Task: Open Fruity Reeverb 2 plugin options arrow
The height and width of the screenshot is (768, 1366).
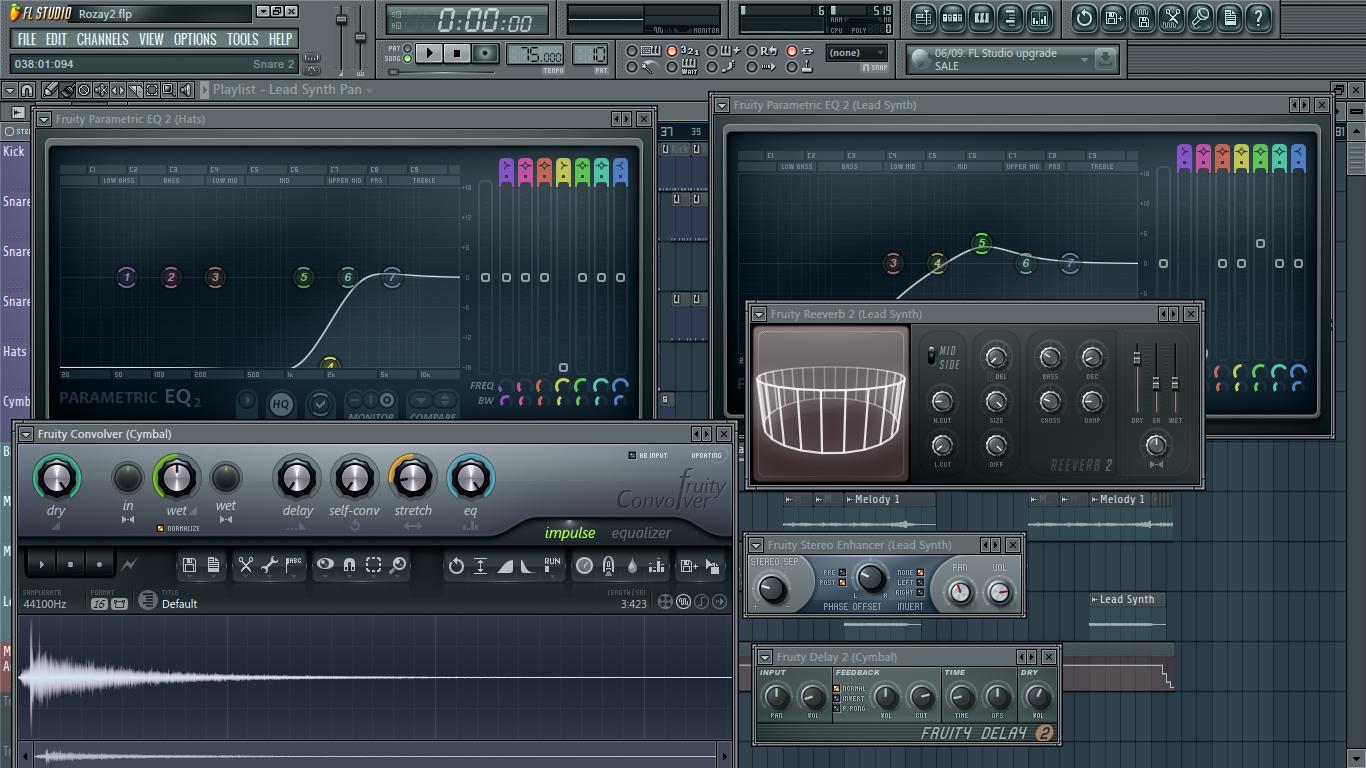Action: (x=759, y=314)
